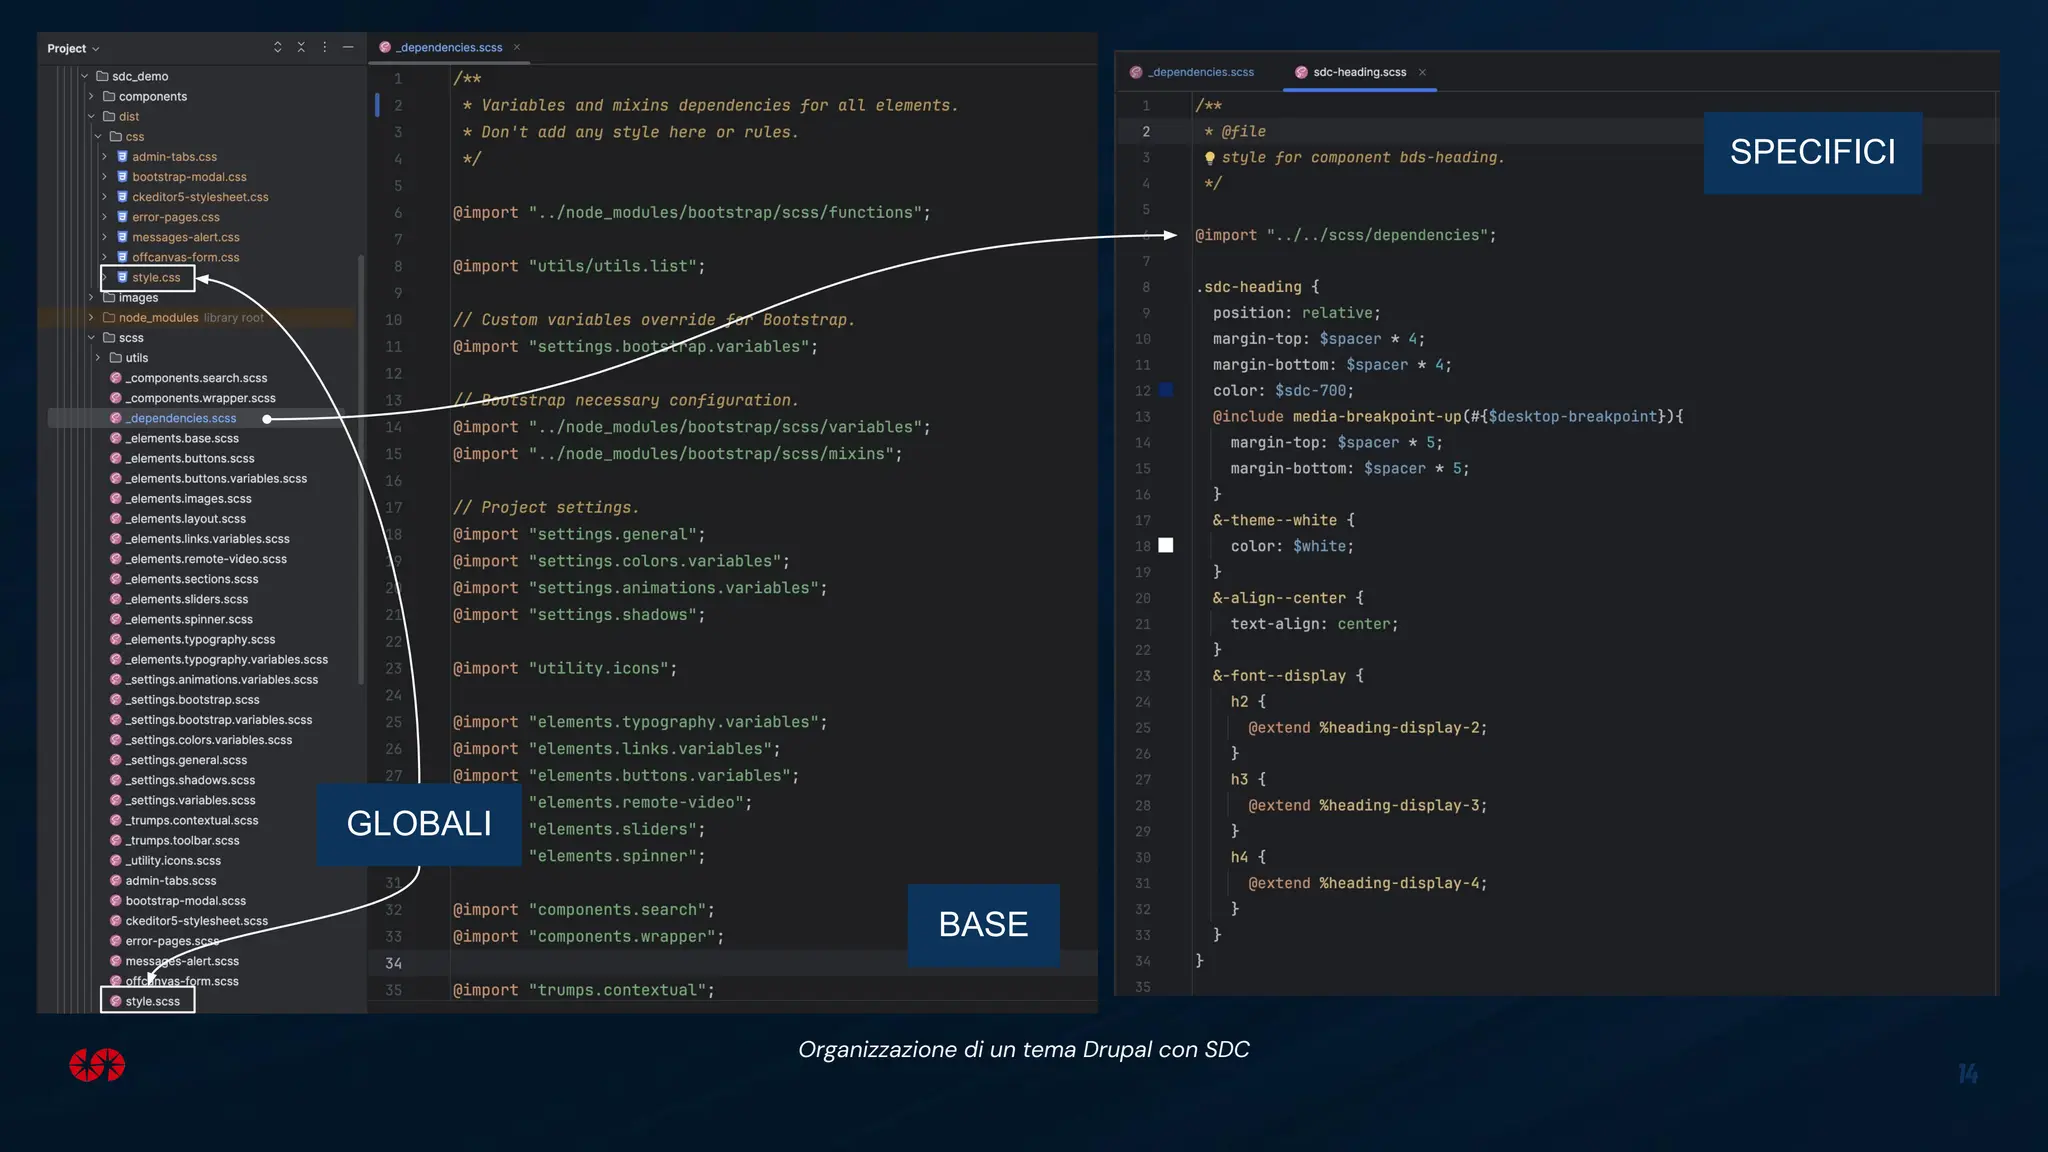The height and width of the screenshot is (1152, 2048).
Task: Open _settings.animations.variables.scss
Action: click(x=221, y=679)
